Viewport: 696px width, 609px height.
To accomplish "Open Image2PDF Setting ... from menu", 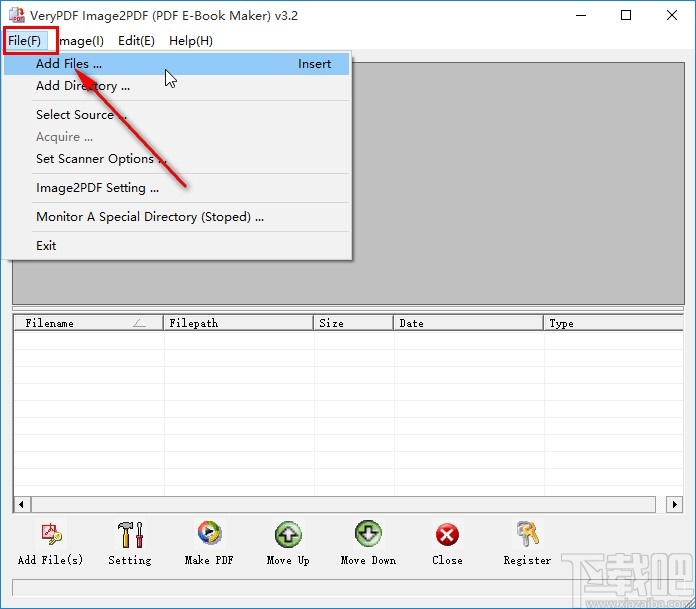I will pos(177,188).
